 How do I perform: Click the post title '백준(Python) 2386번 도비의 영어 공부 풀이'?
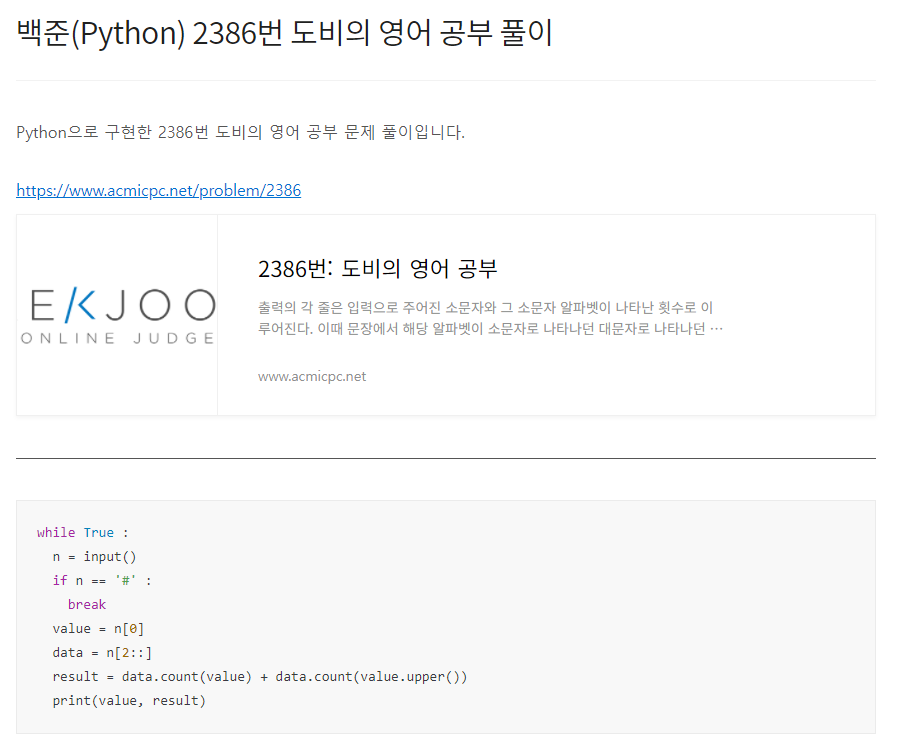point(284,33)
